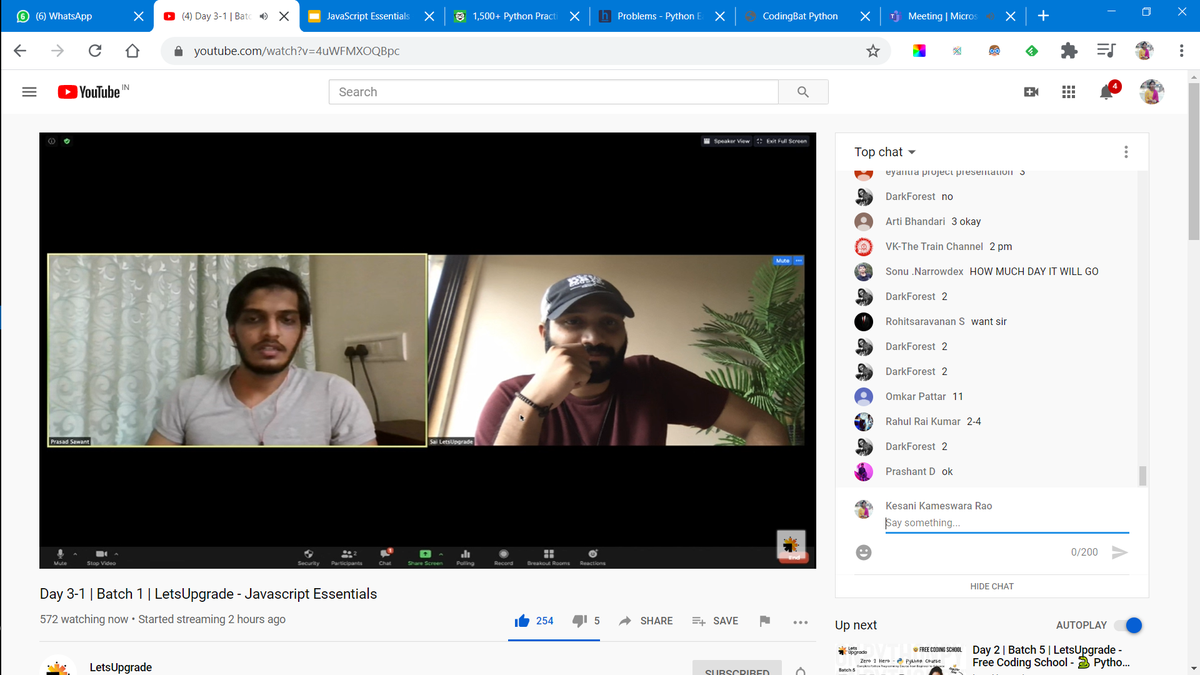
Task: Close the CodingBat Python tab
Action: (x=864, y=16)
